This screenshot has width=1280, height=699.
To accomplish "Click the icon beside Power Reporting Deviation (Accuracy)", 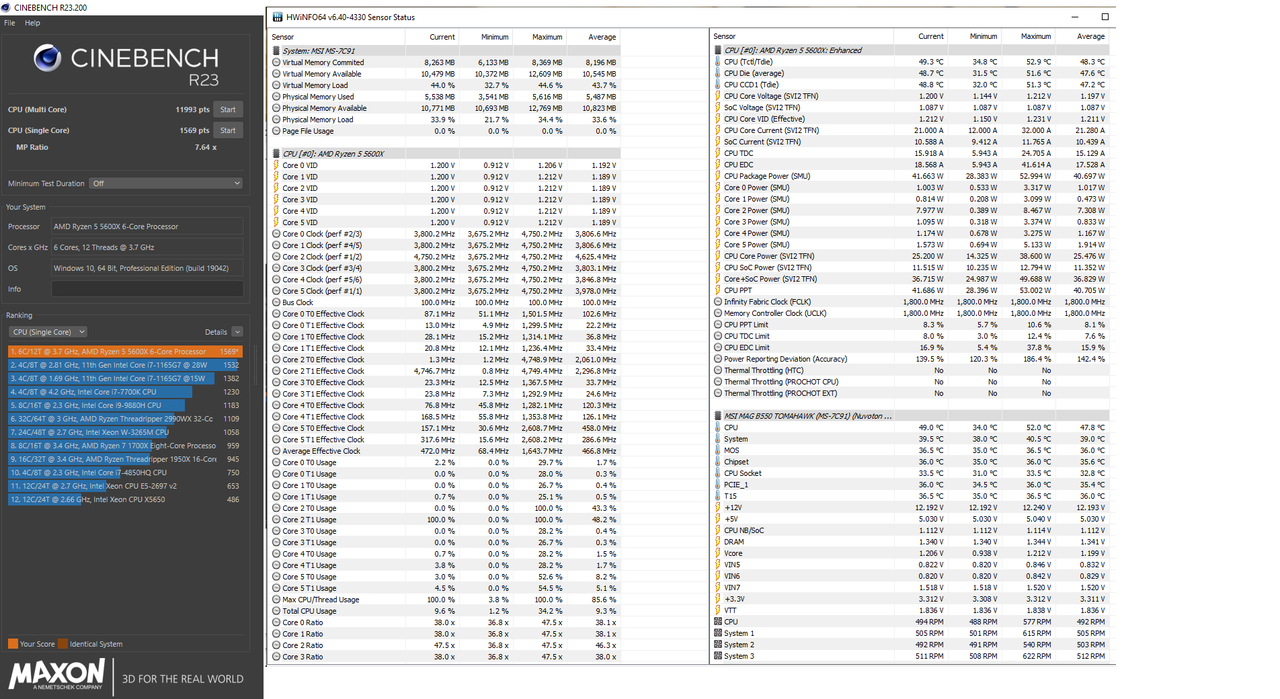I will [718, 359].
